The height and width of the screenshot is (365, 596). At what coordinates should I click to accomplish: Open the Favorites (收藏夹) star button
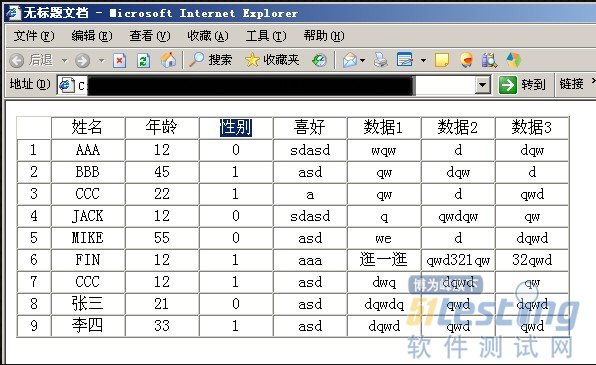click(272, 60)
